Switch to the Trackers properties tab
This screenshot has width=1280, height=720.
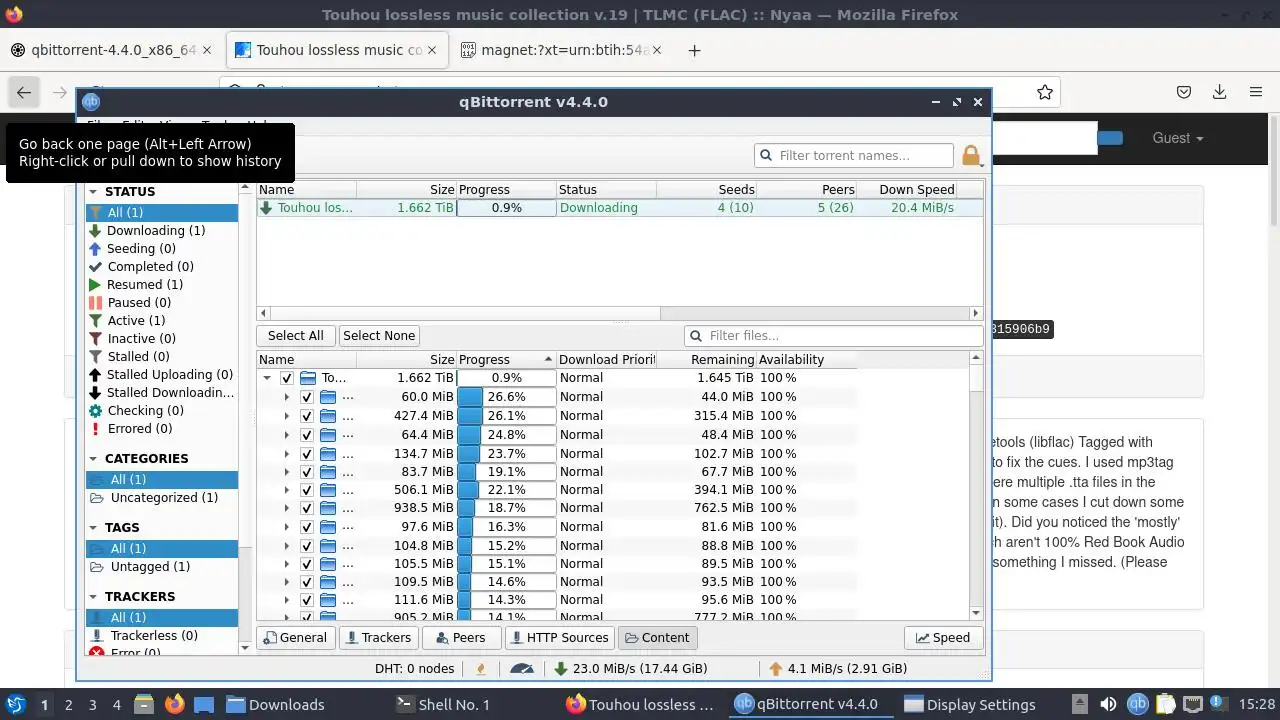click(377, 637)
